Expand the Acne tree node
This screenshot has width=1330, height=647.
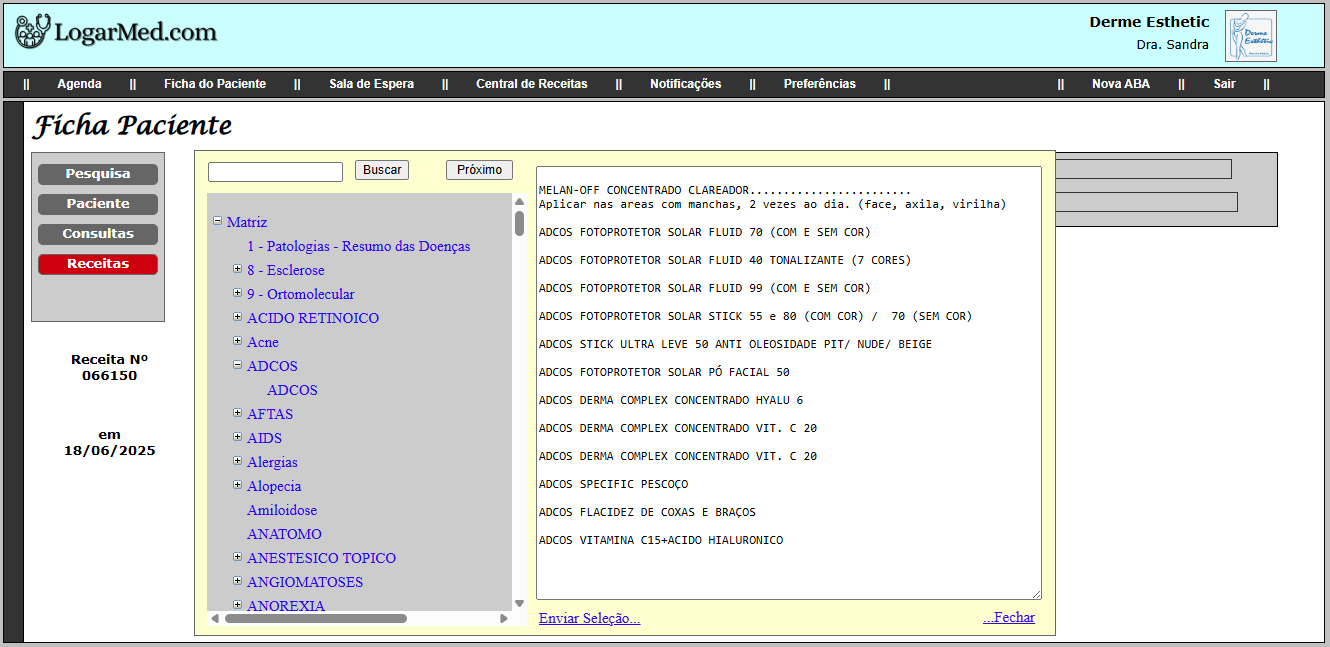point(238,341)
